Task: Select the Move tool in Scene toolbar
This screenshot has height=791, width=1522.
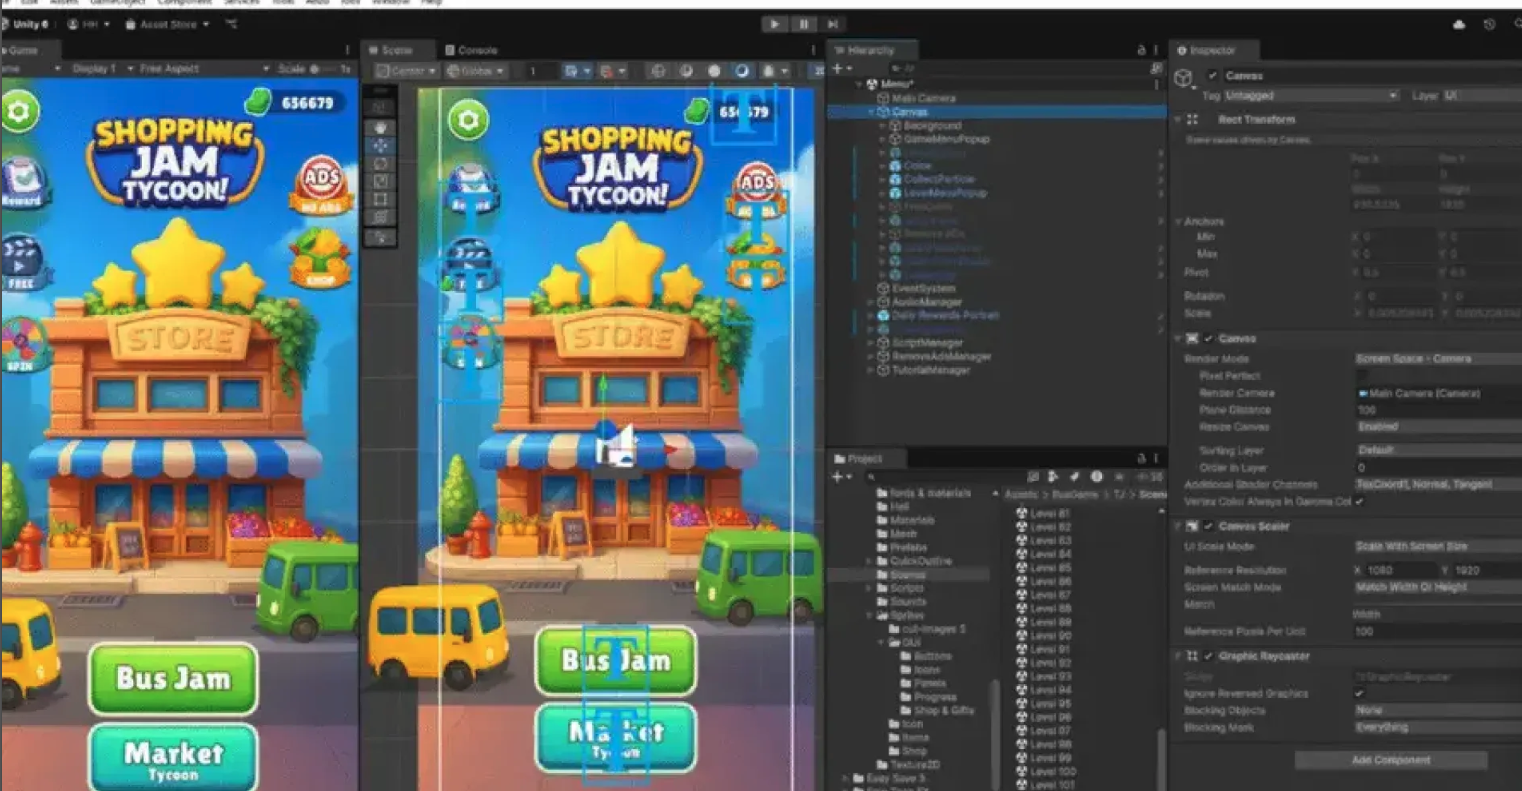Action: point(380,146)
